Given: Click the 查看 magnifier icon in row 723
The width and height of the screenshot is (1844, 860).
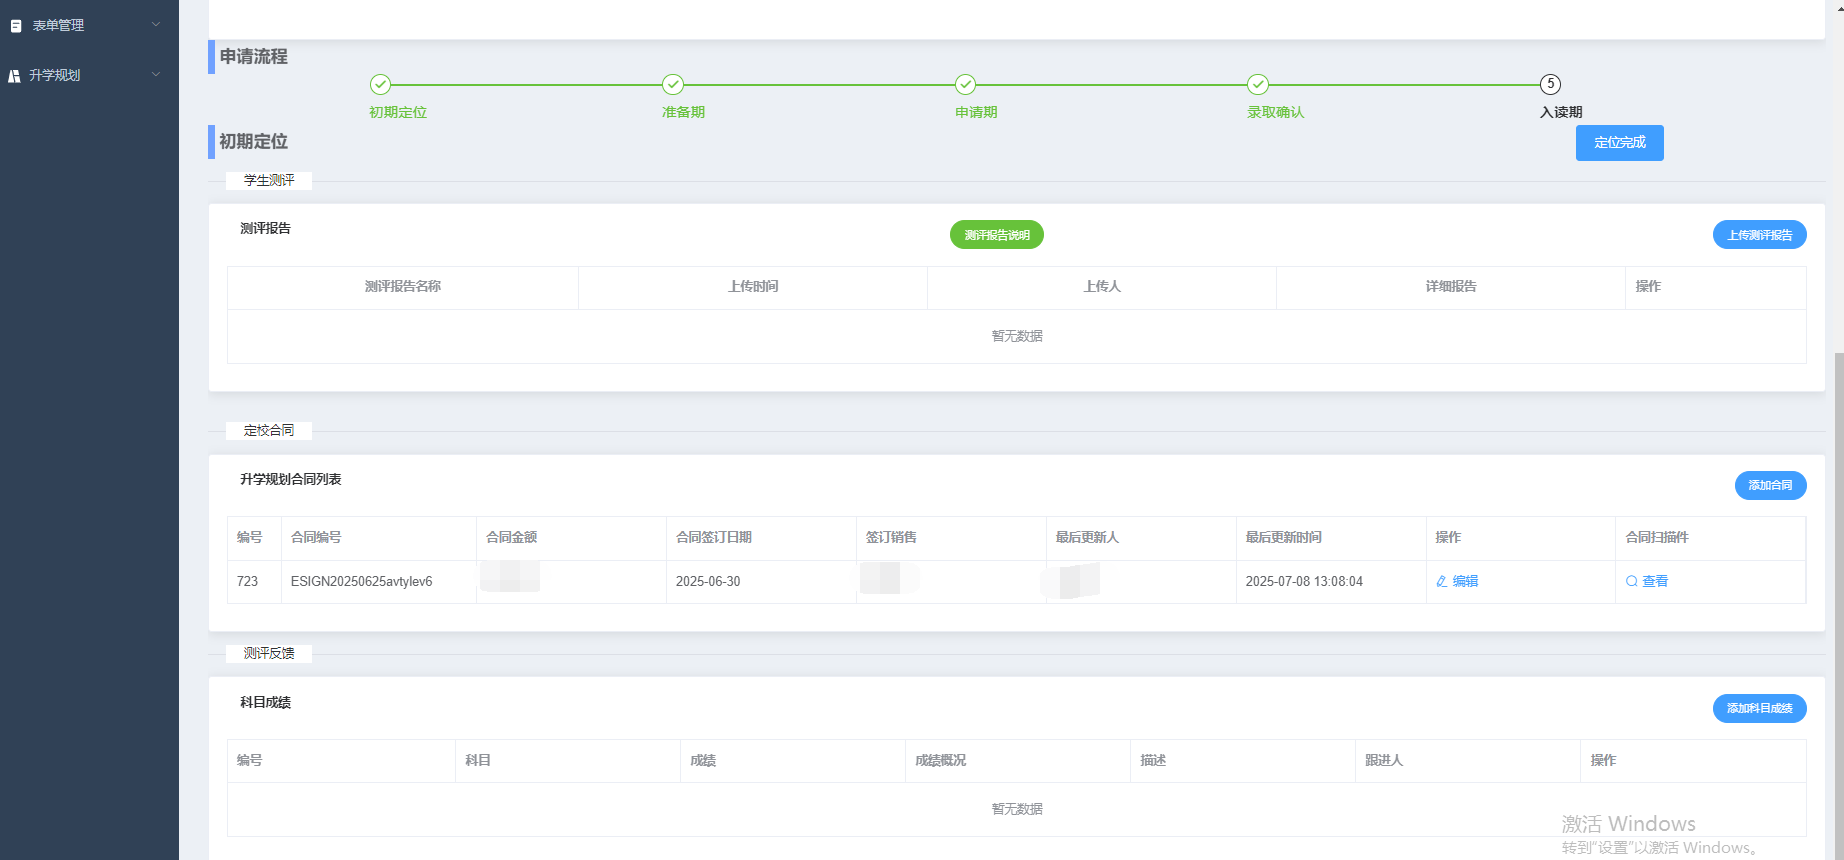Looking at the screenshot, I should pos(1631,581).
